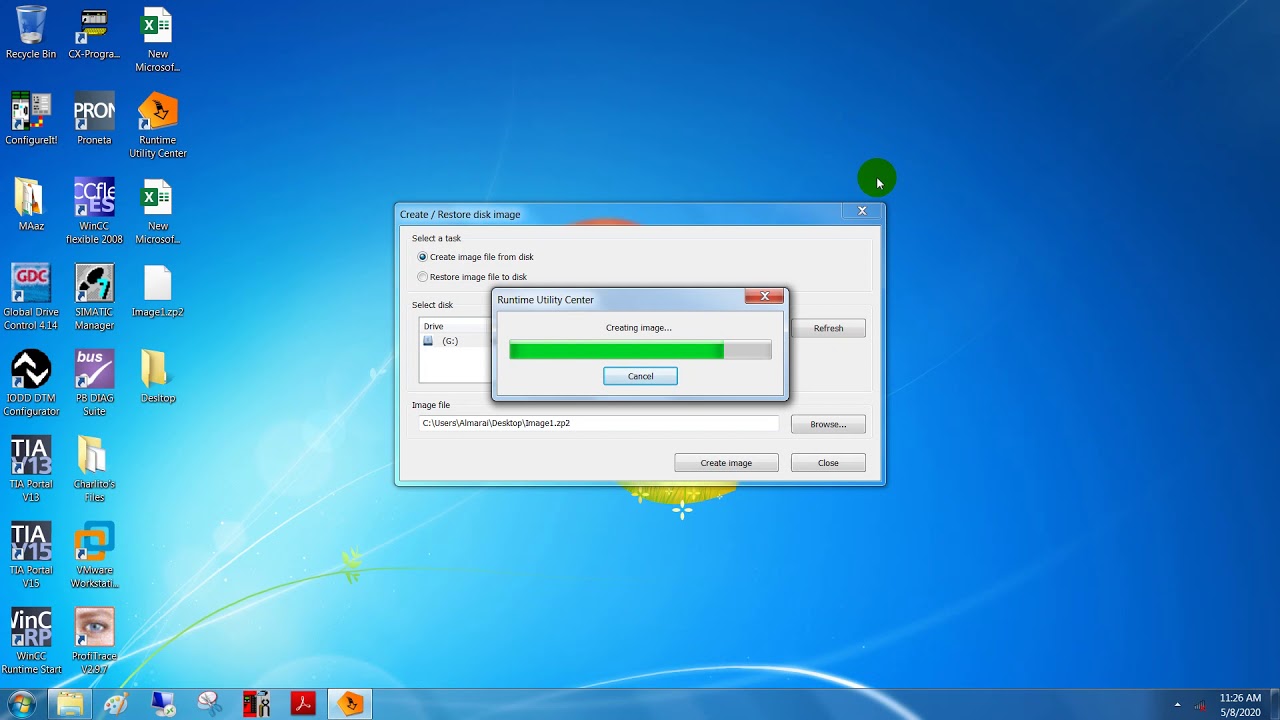
Task: Open the PB DIAG Suite shortcut
Action: (94, 383)
